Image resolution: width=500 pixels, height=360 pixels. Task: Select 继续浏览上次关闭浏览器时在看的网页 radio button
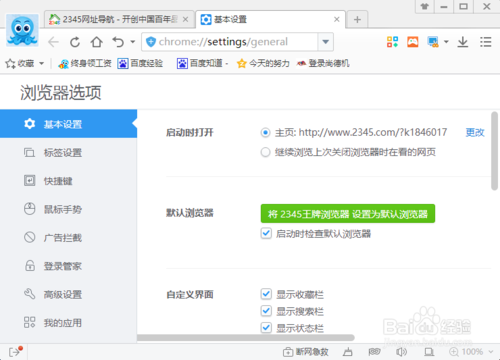coord(265,152)
